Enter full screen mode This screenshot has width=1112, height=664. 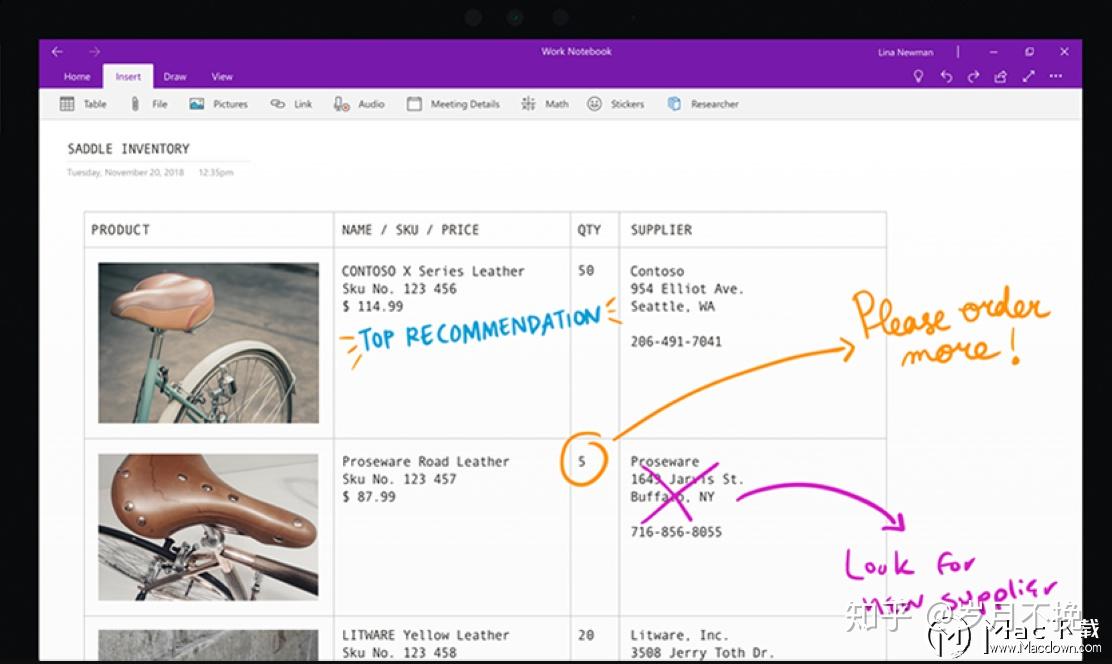pyautogui.click(x=1028, y=75)
